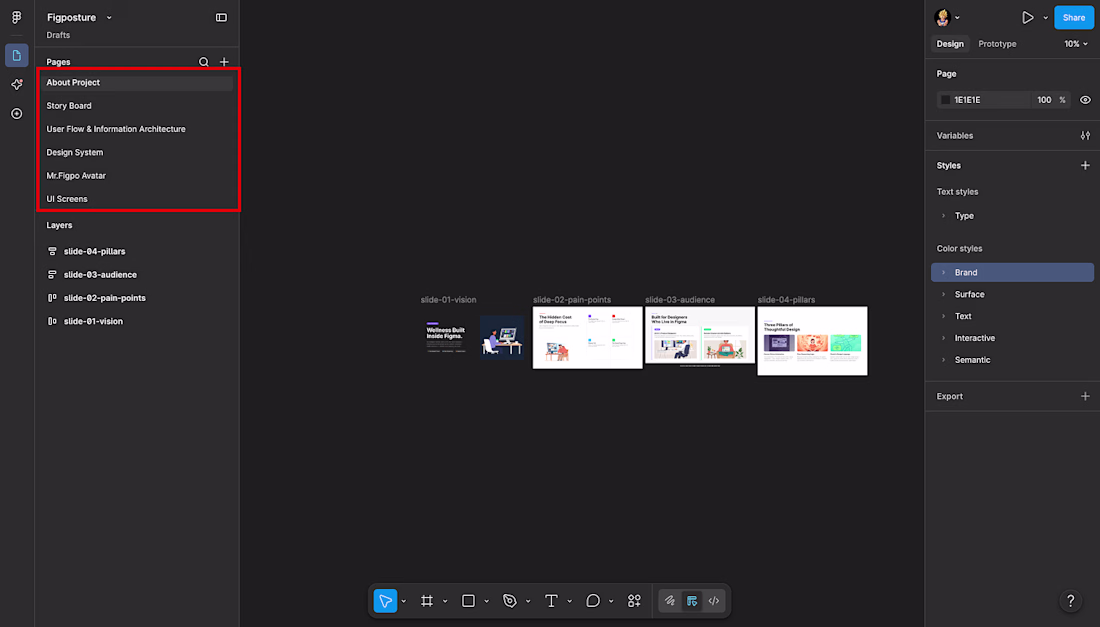The width and height of the screenshot is (1100, 627).
Task: Add an export setting plus icon
Action: (1085, 396)
